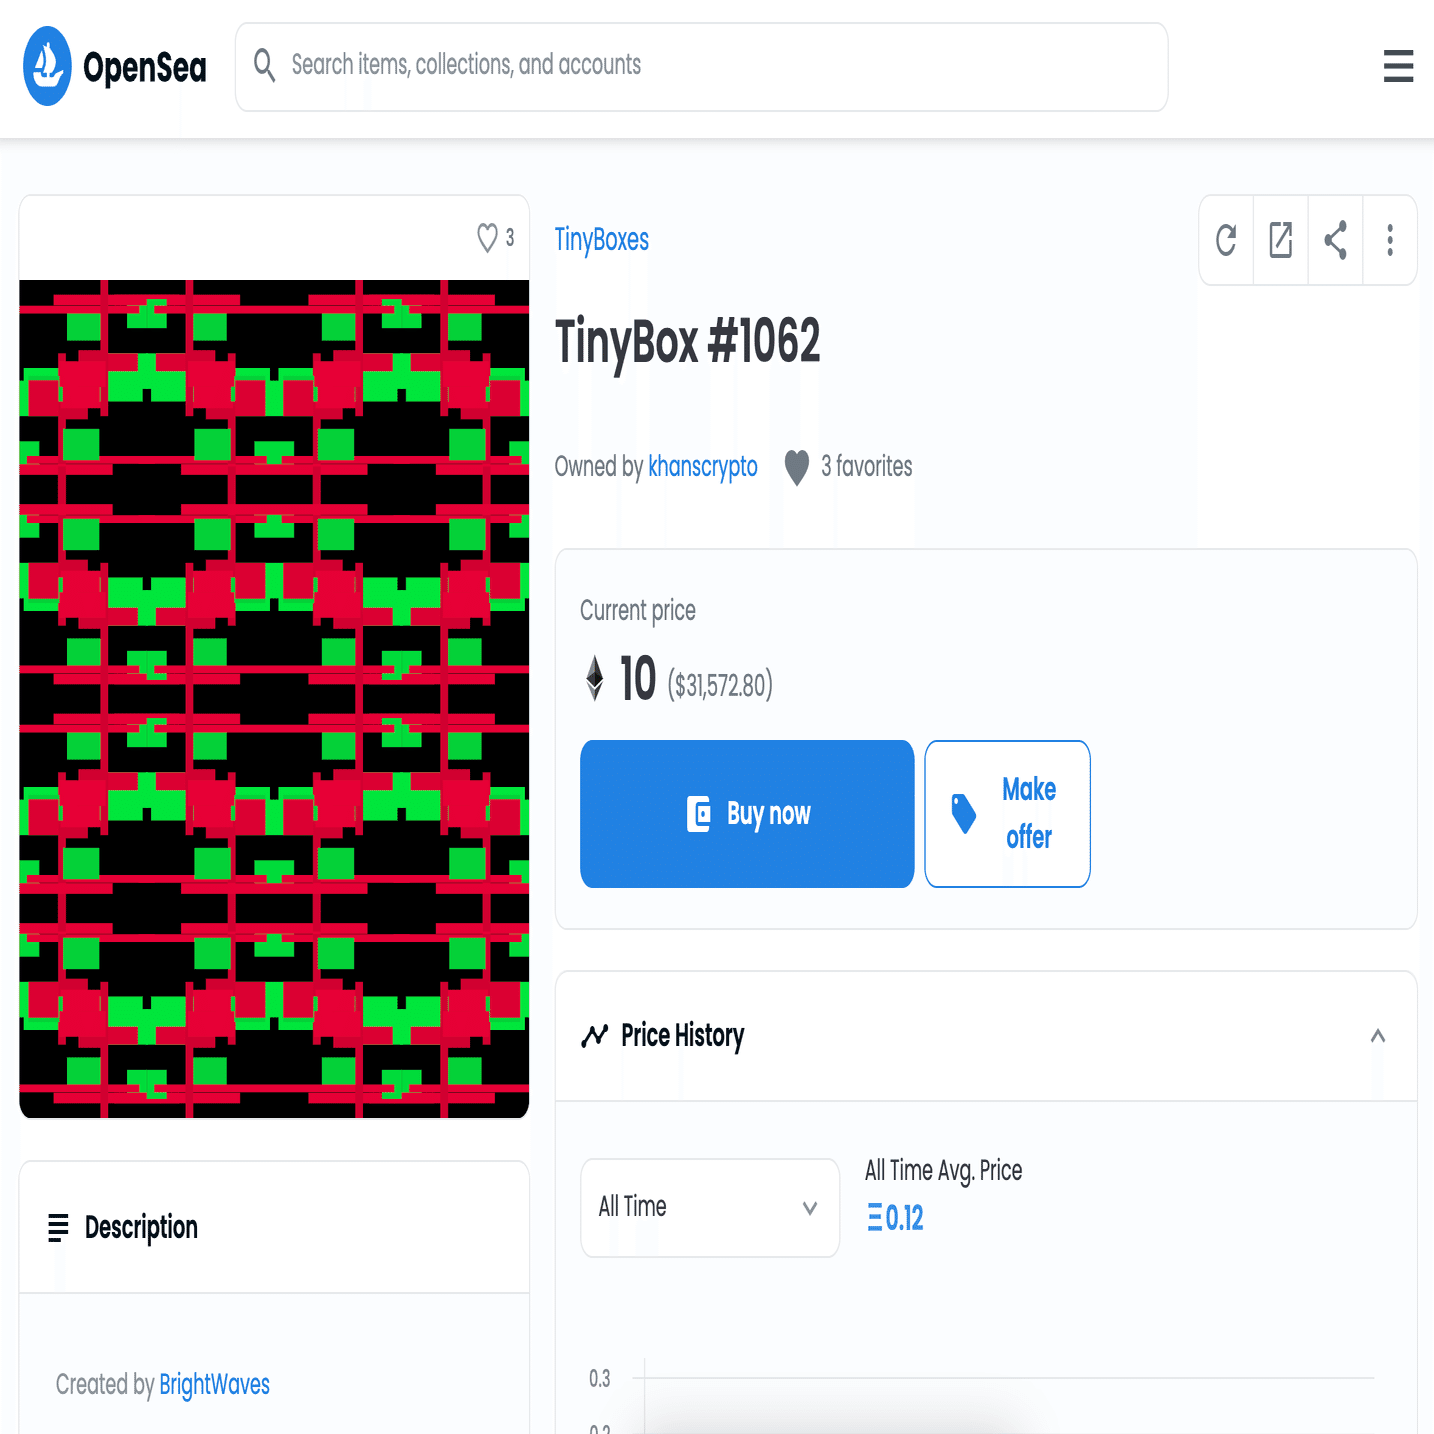
Task: Click the search magnifier icon
Action: pyautogui.click(x=264, y=65)
